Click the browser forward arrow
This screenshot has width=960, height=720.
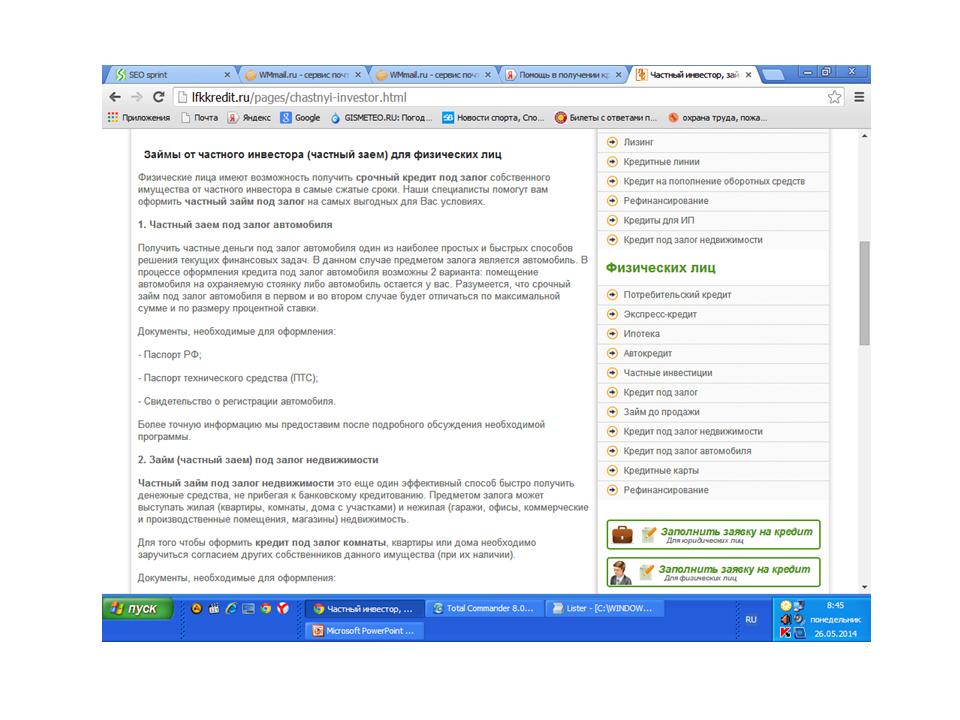coord(137,97)
